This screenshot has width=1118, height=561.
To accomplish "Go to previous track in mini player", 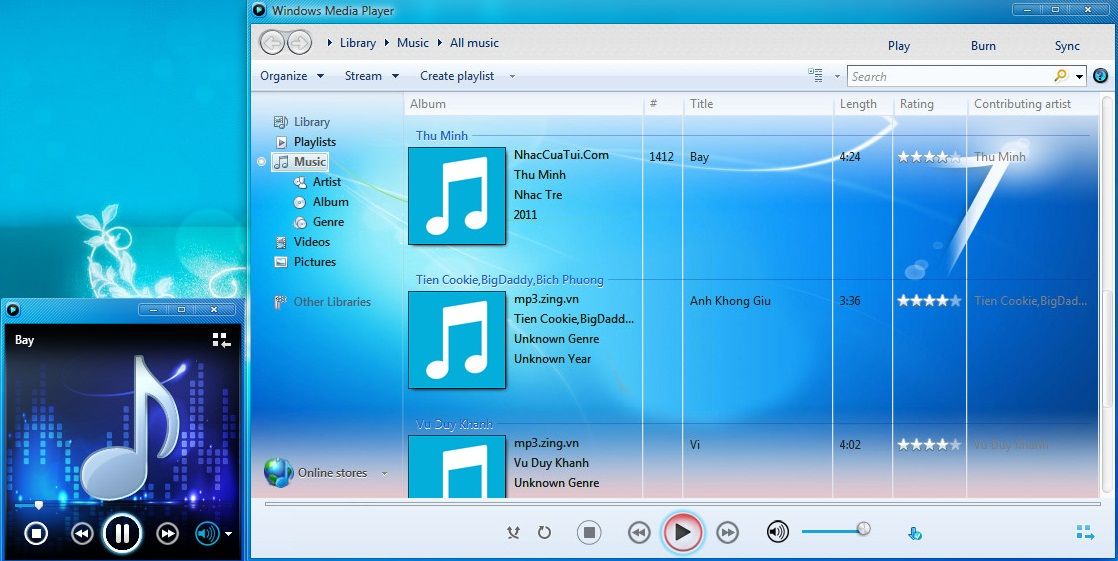I will tap(82, 533).
